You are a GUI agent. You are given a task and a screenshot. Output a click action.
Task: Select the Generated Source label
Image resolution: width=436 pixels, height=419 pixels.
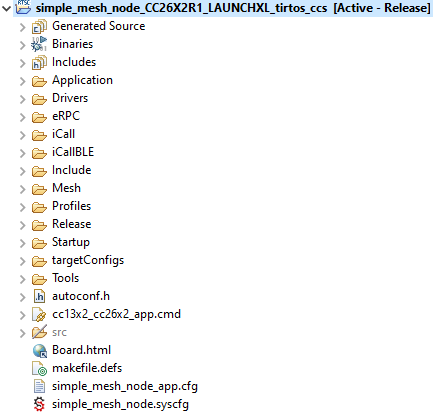coord(99,26)
